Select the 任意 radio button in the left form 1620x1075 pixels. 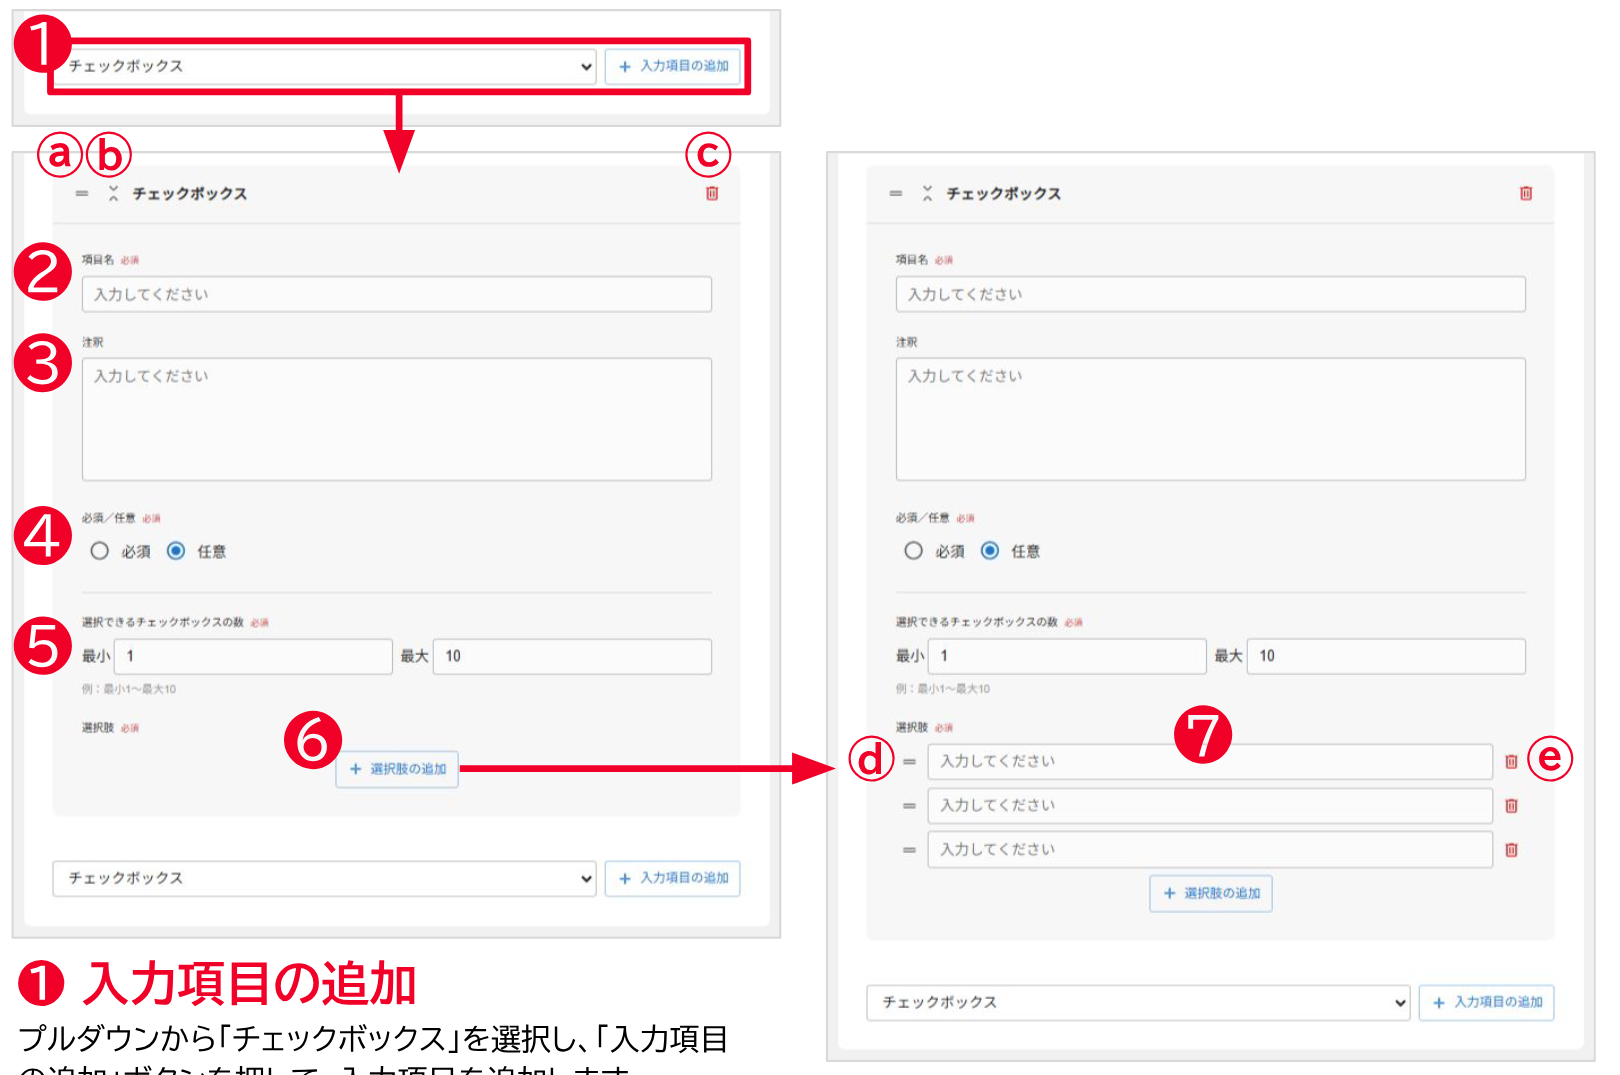click(x=176, y=551)
